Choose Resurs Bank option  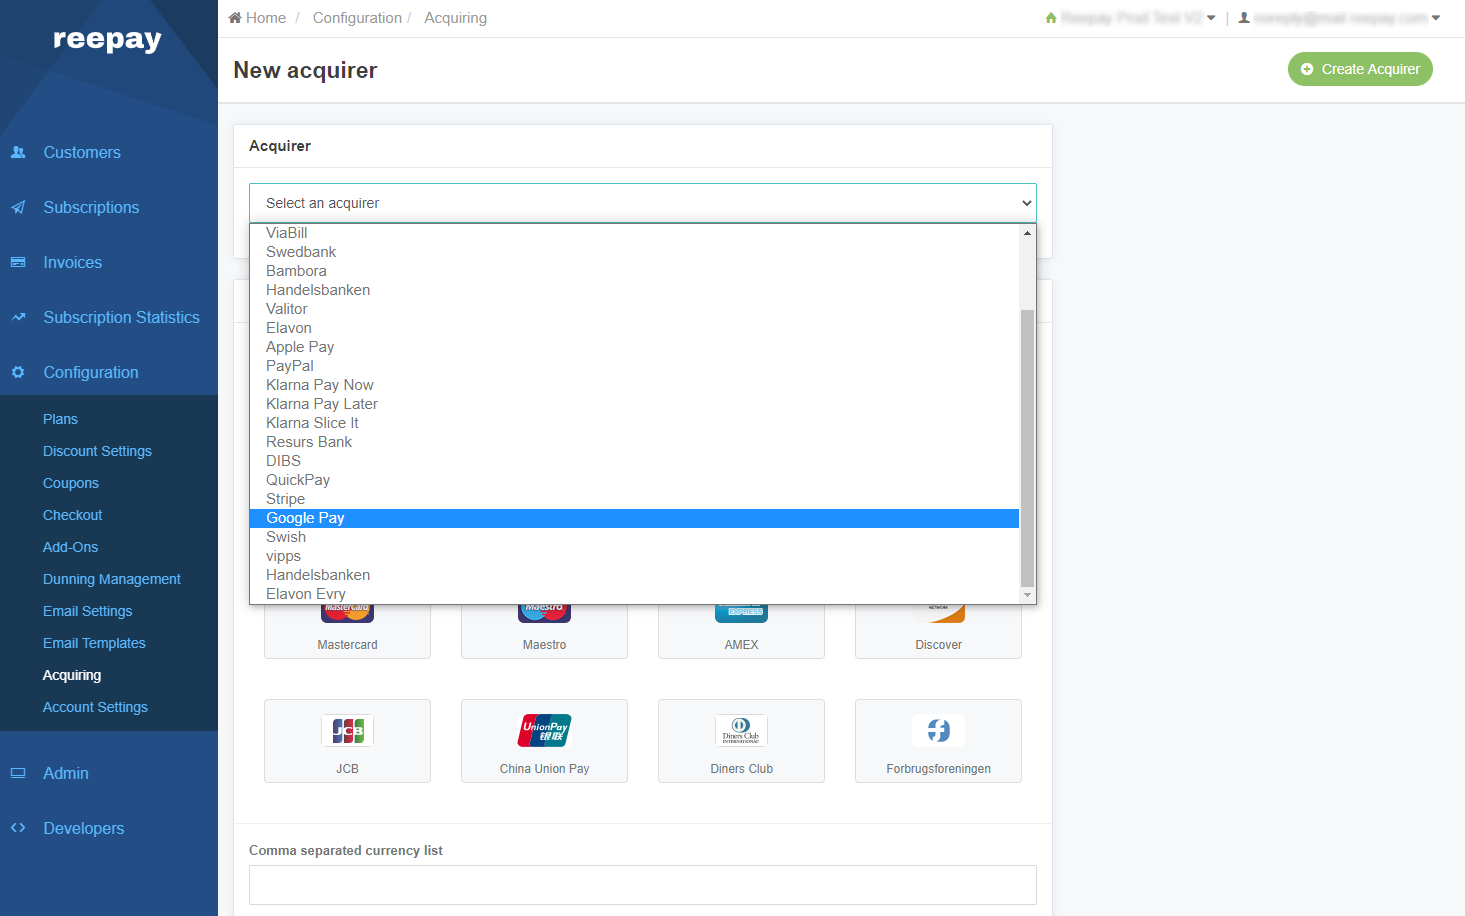click(634, 442)
